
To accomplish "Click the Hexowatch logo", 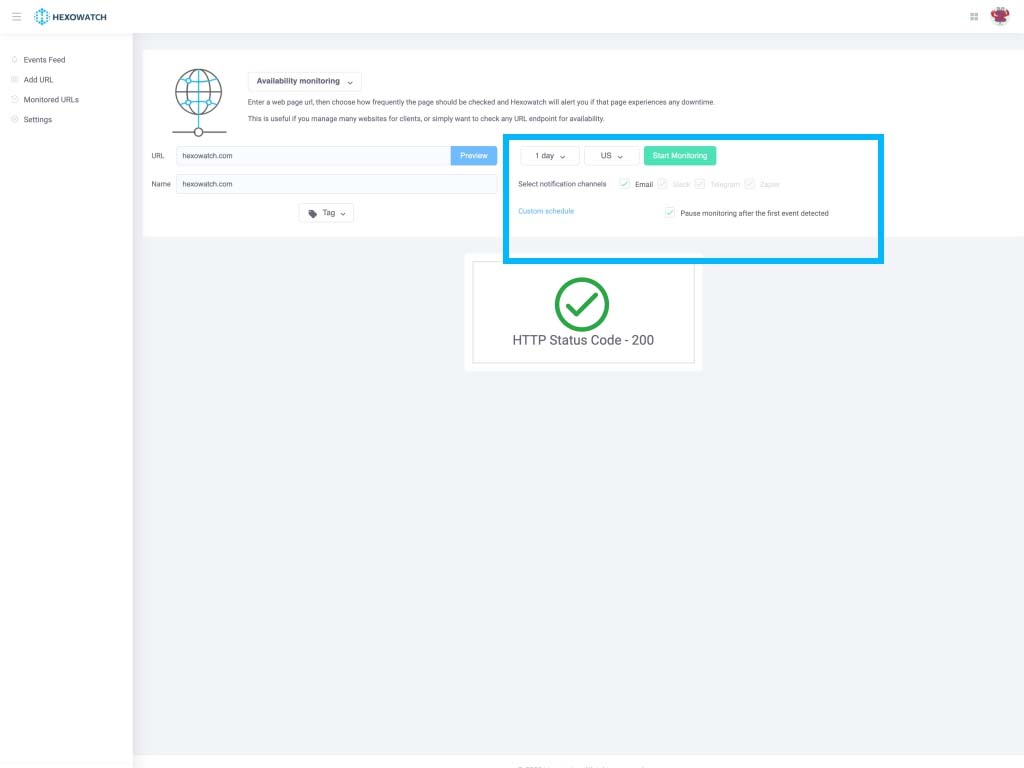I will tap(70, 17).
